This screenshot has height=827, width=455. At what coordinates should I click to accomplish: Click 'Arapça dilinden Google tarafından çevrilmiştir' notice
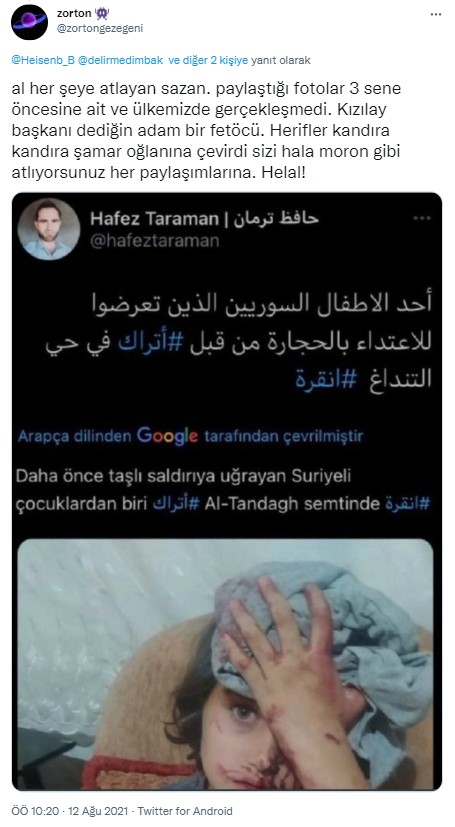pos(190,436)
